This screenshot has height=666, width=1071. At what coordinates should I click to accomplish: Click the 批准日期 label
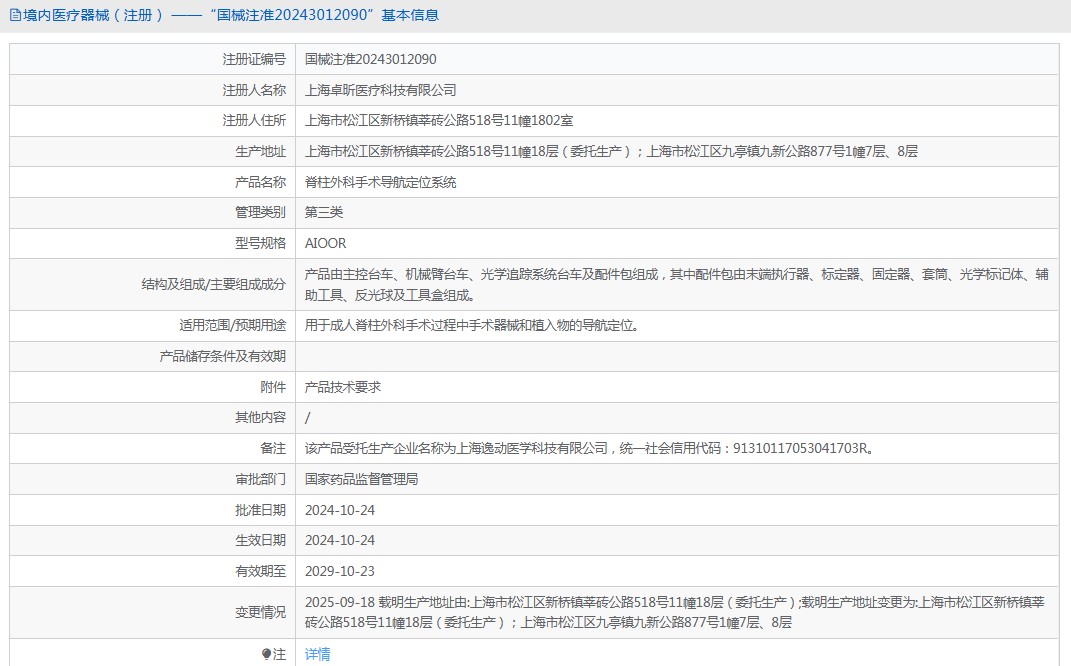tap(260, 510)
